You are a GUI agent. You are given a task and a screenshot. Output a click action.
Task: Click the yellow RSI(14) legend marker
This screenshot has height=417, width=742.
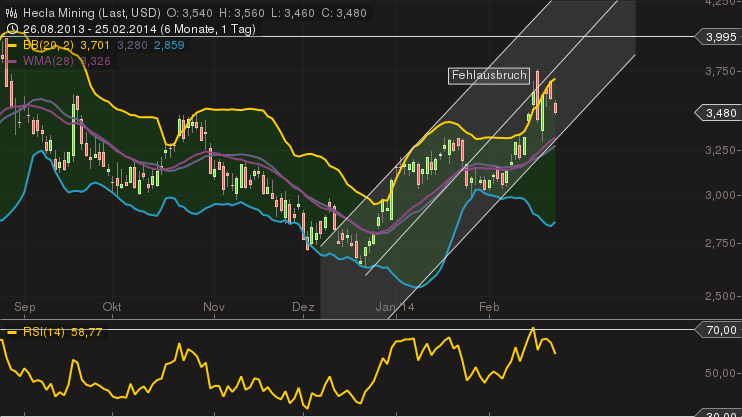coord(12,332)
